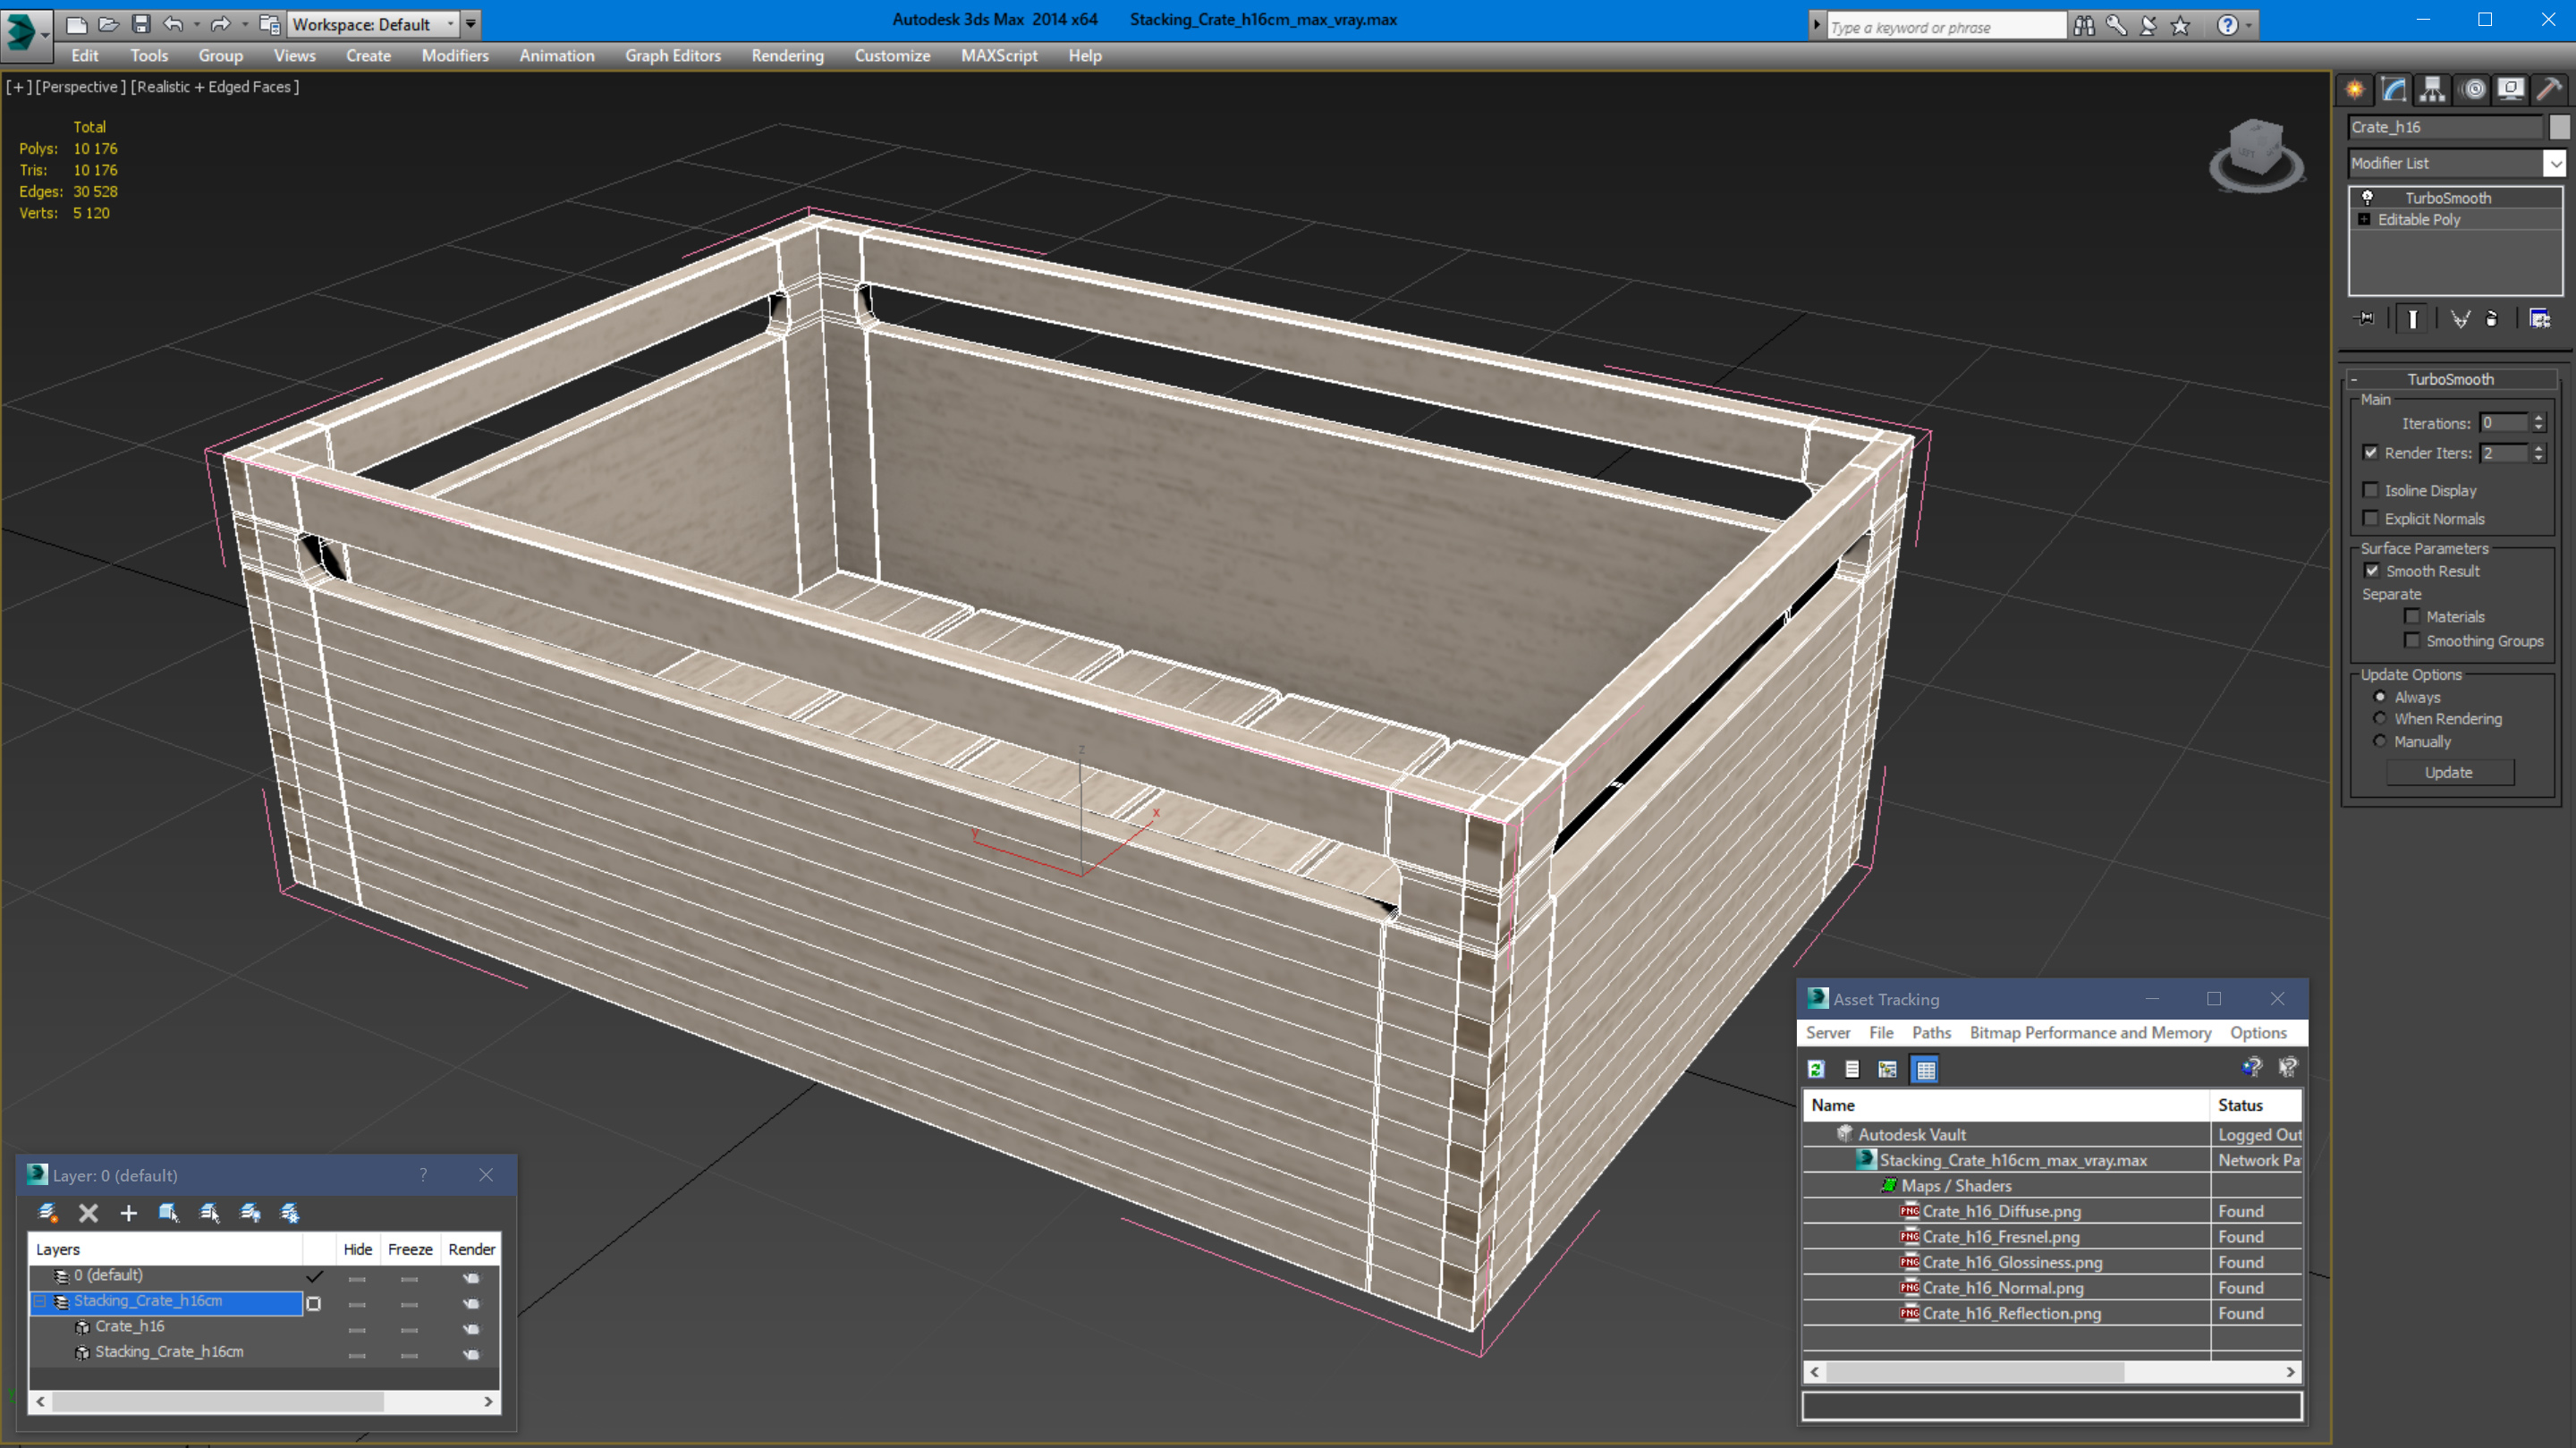This screenshot has height=1448, width=2576.
Task: Open the Workspace Default dropdown
Action: point(450,24)
